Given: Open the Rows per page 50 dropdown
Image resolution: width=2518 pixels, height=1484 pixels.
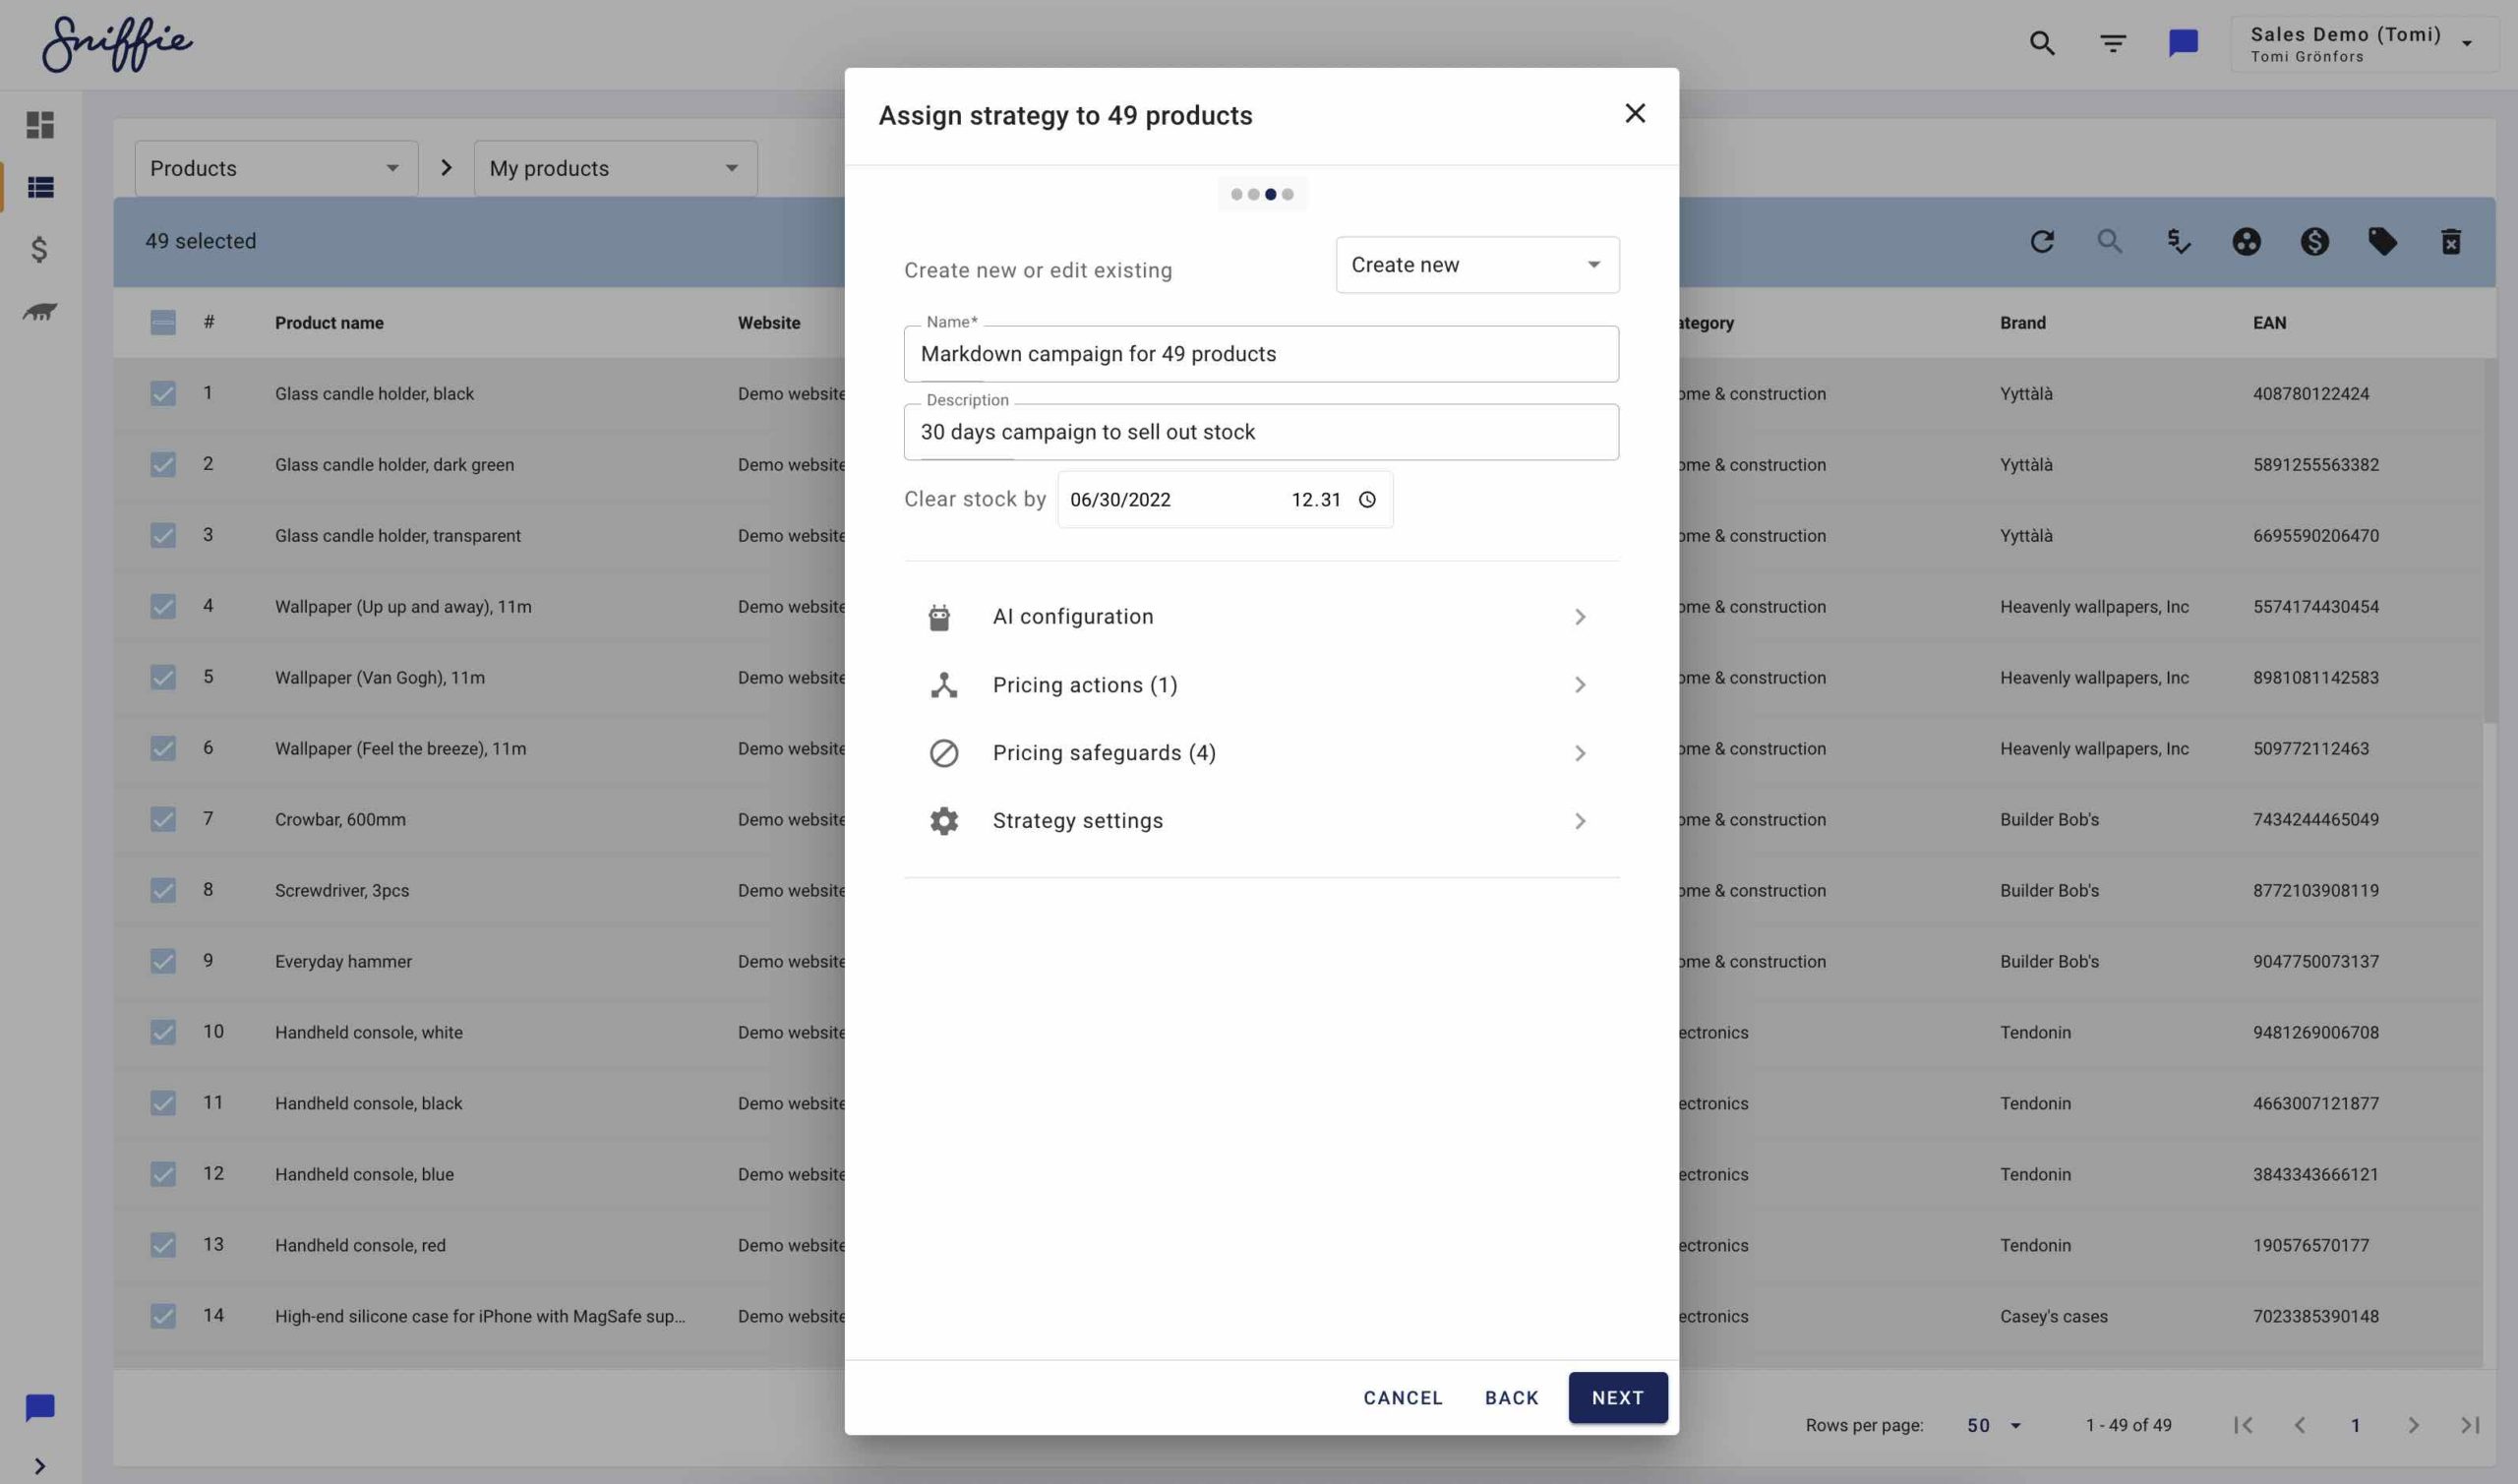Looking at the screenshot, I should pyautogui.click(x=1994, y=1425).
